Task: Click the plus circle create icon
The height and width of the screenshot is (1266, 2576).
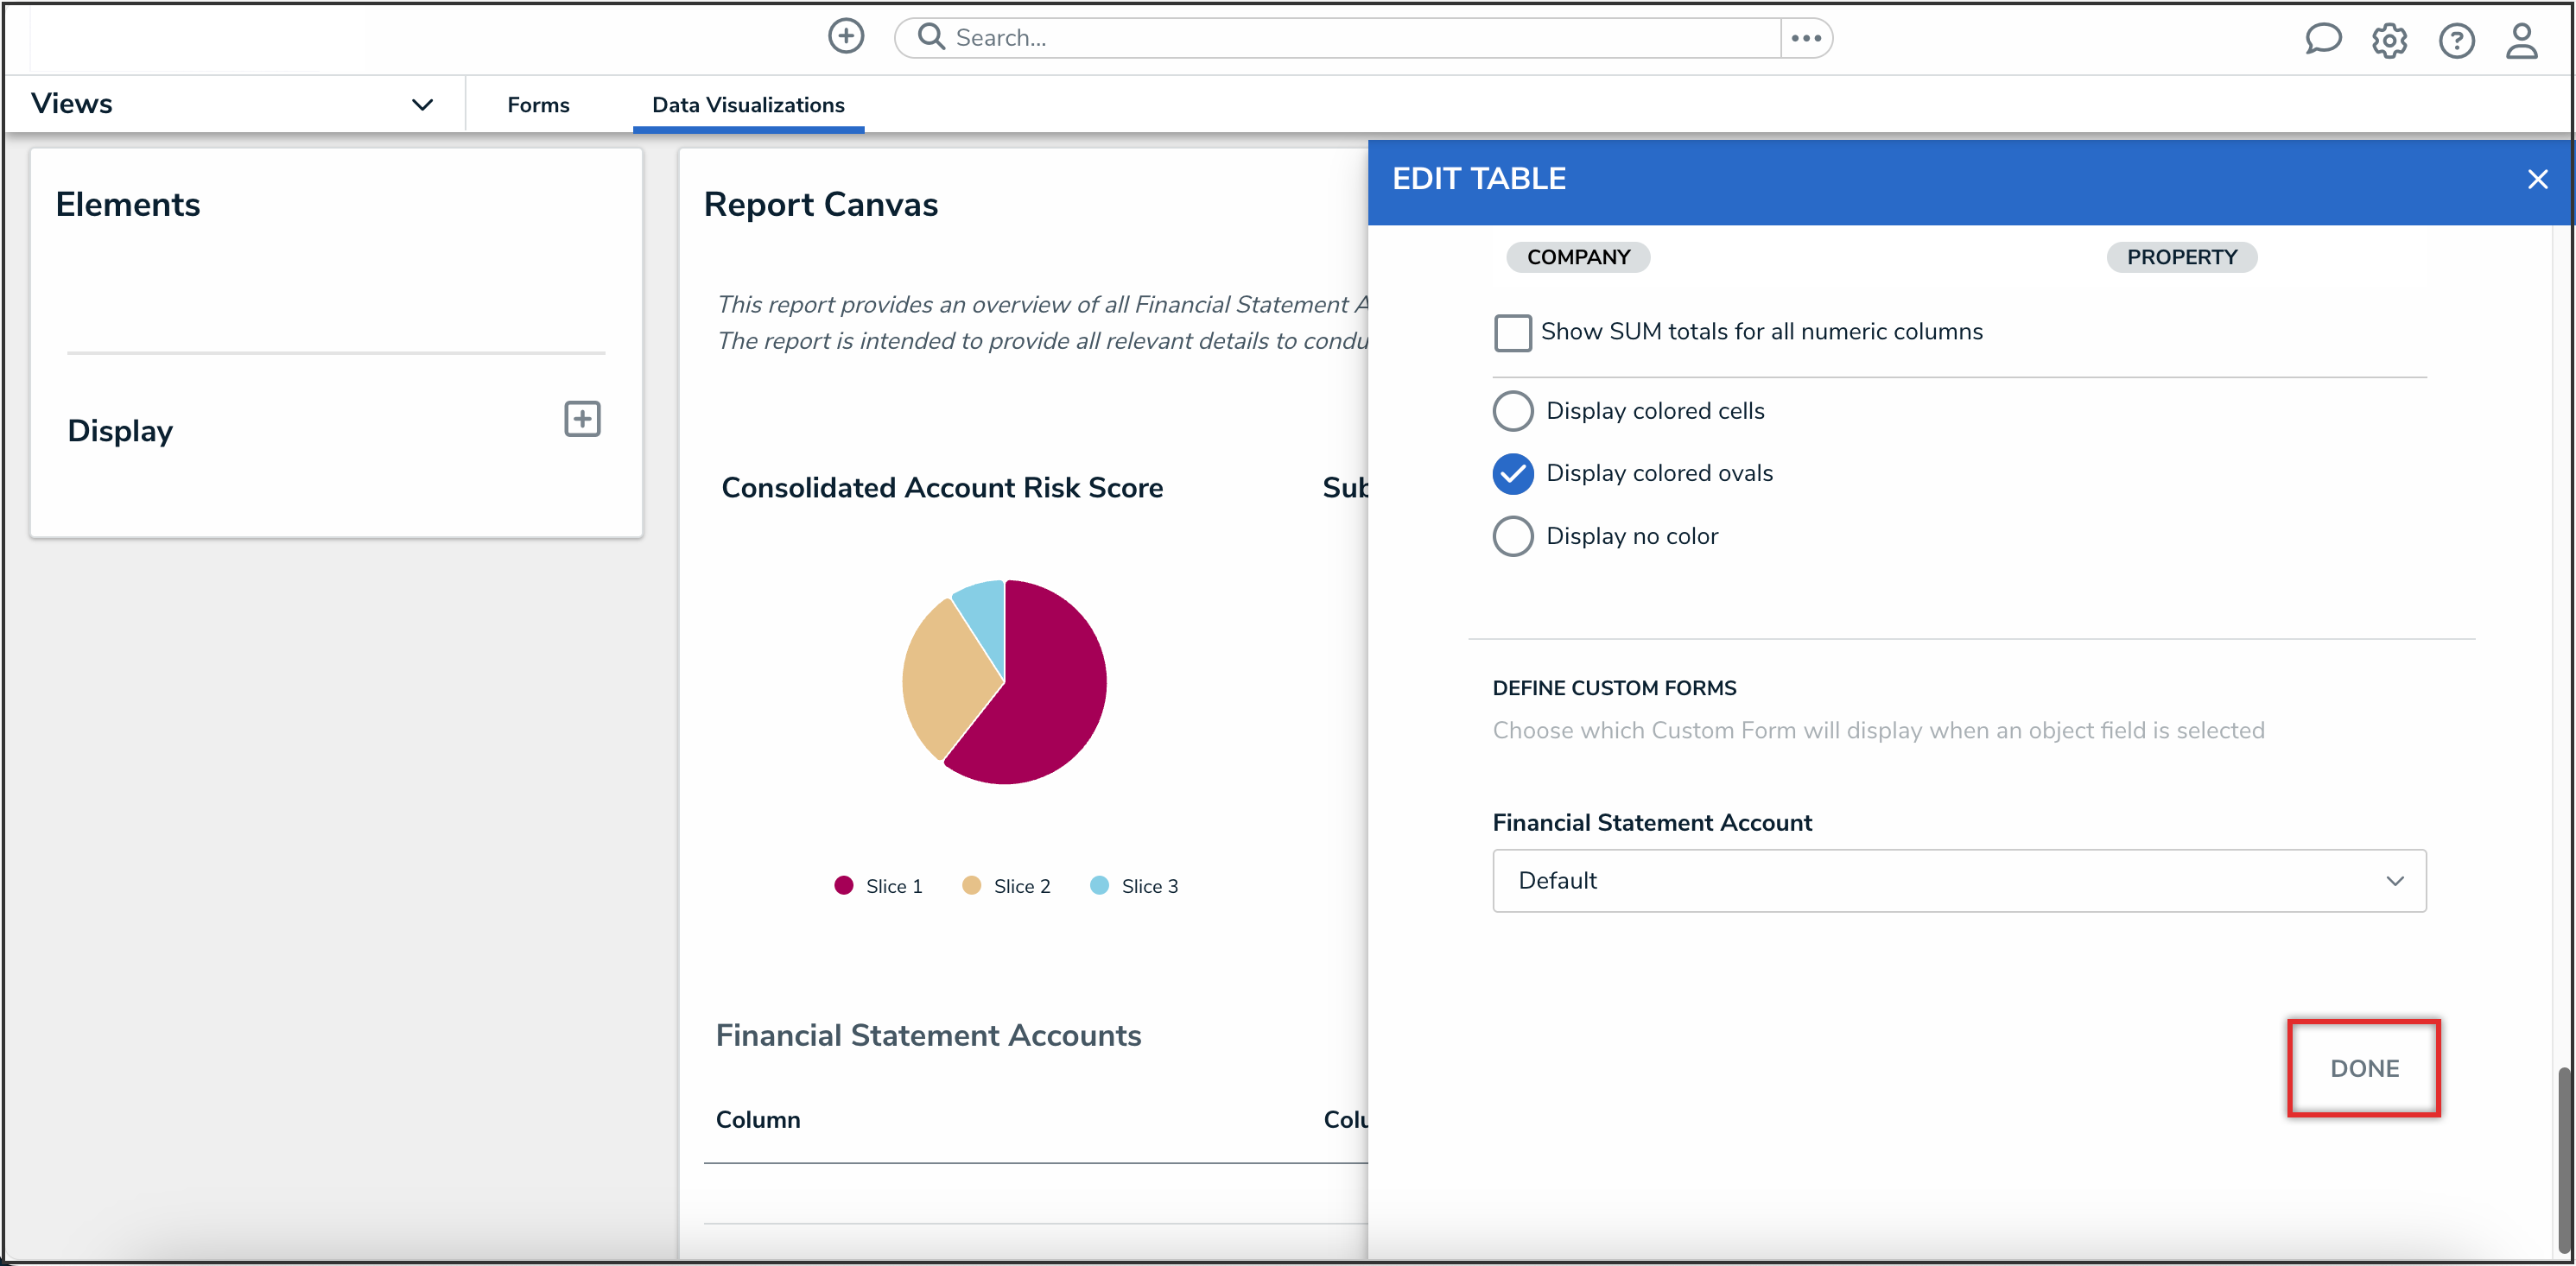Action: point(845,37)
